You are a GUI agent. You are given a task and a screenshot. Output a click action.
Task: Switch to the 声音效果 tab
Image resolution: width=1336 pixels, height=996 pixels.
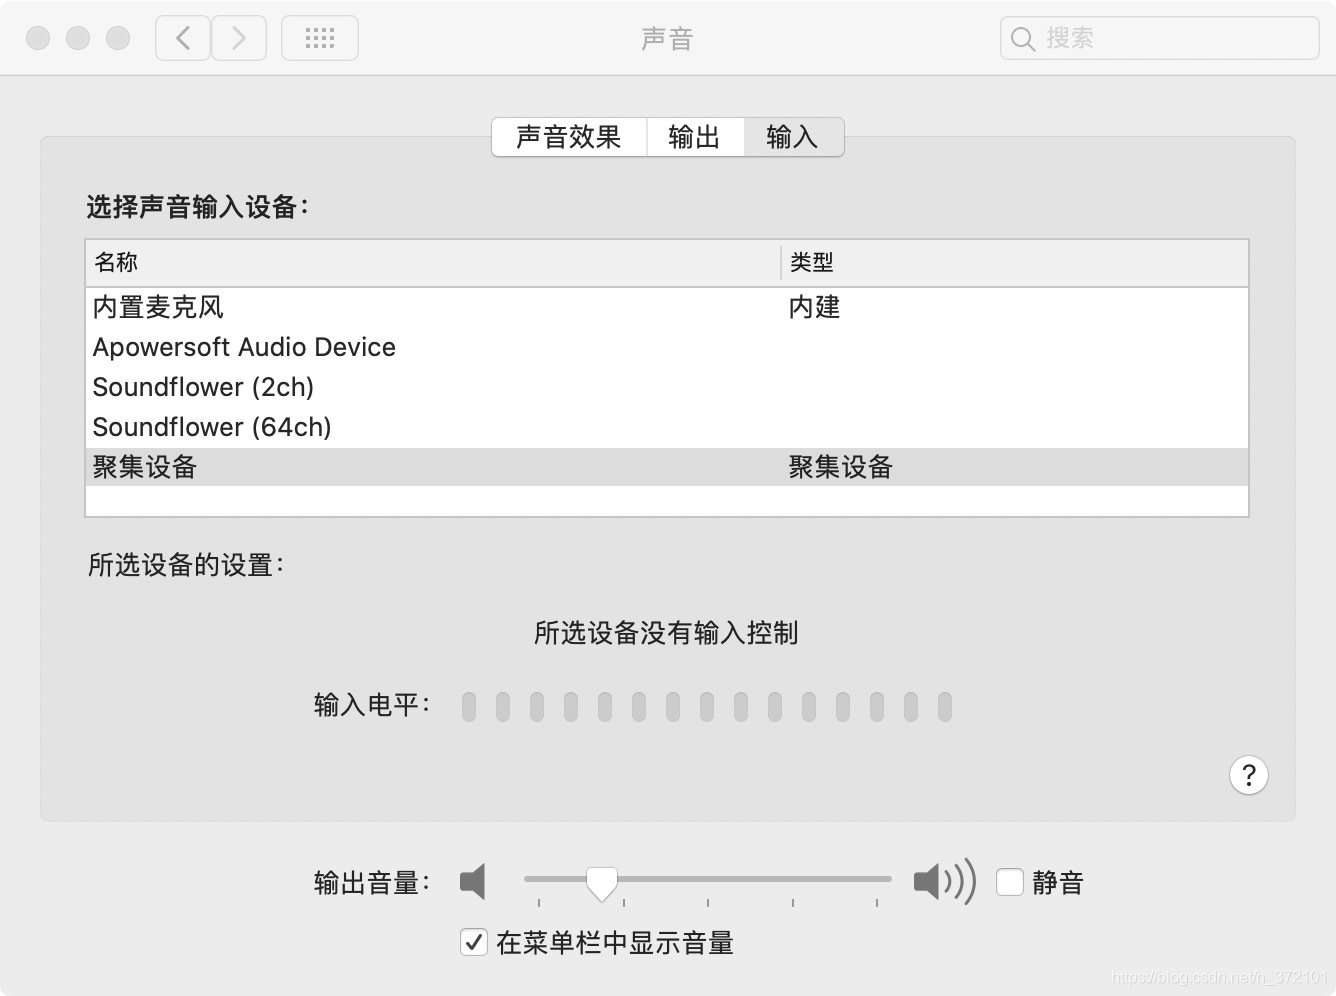pyautogui.click(x=569, y=137)
